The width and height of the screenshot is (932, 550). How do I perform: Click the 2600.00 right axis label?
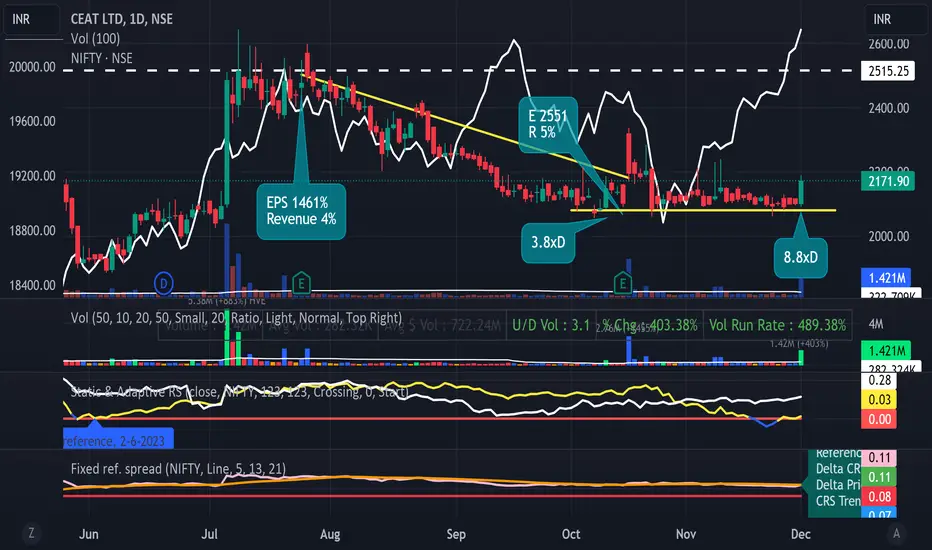(x=889, y=44)
